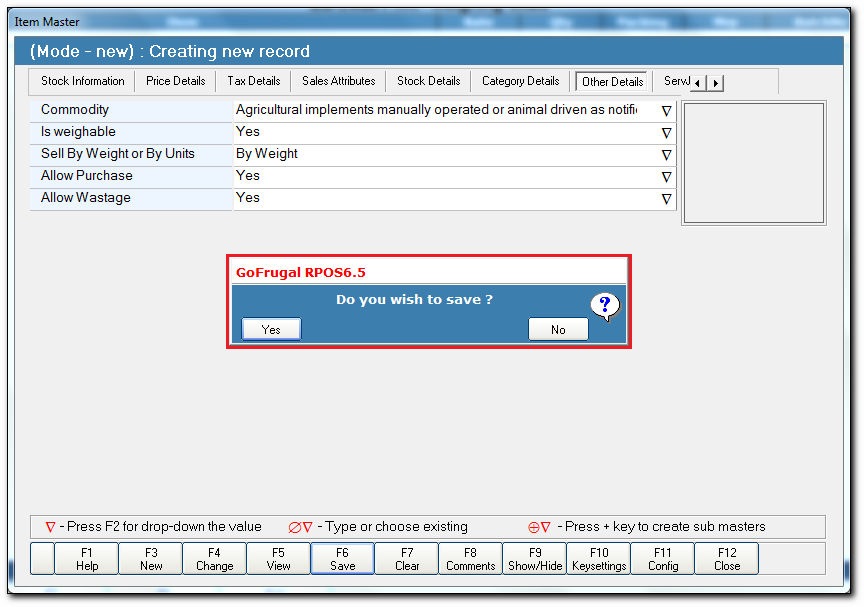Expand the Allow Purchase dropdown arrow
This screenshot has height=607, width=864.
pos(666,177)
